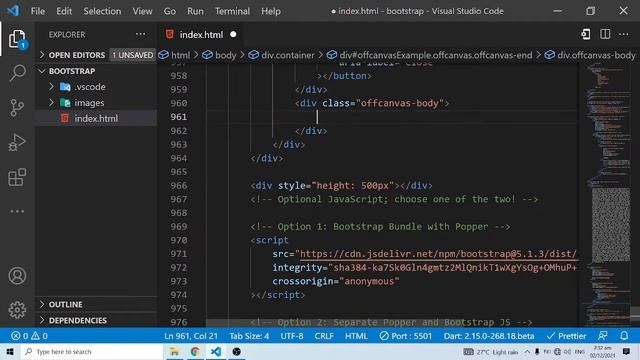Change the UTF-8 file encoding
640x360 pixels.
click(291, 336)
